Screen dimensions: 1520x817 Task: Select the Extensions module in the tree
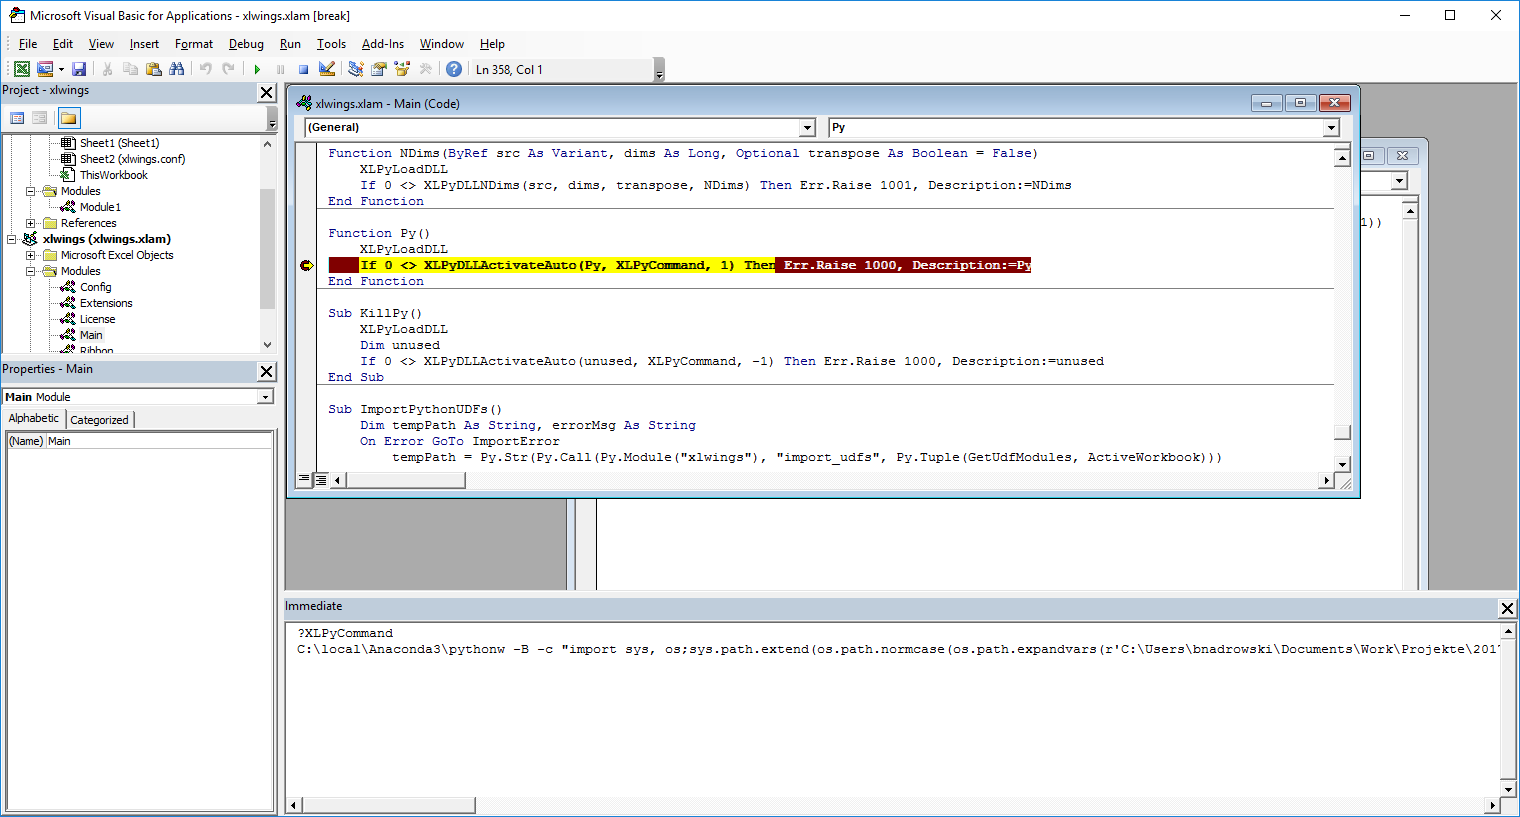pyautogui.click(x=103, y=302)
